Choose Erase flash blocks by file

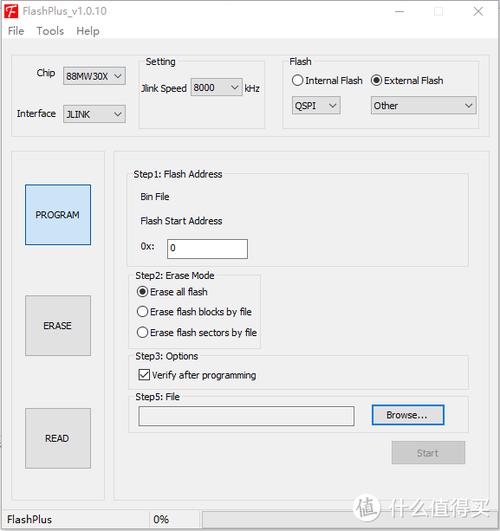194,312
